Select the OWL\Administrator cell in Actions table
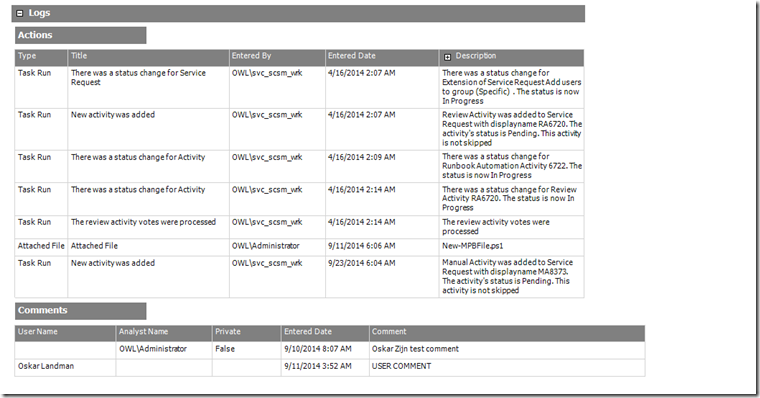Image resolution: width=760 pixels, height=398 pixels. click(277, 247)
